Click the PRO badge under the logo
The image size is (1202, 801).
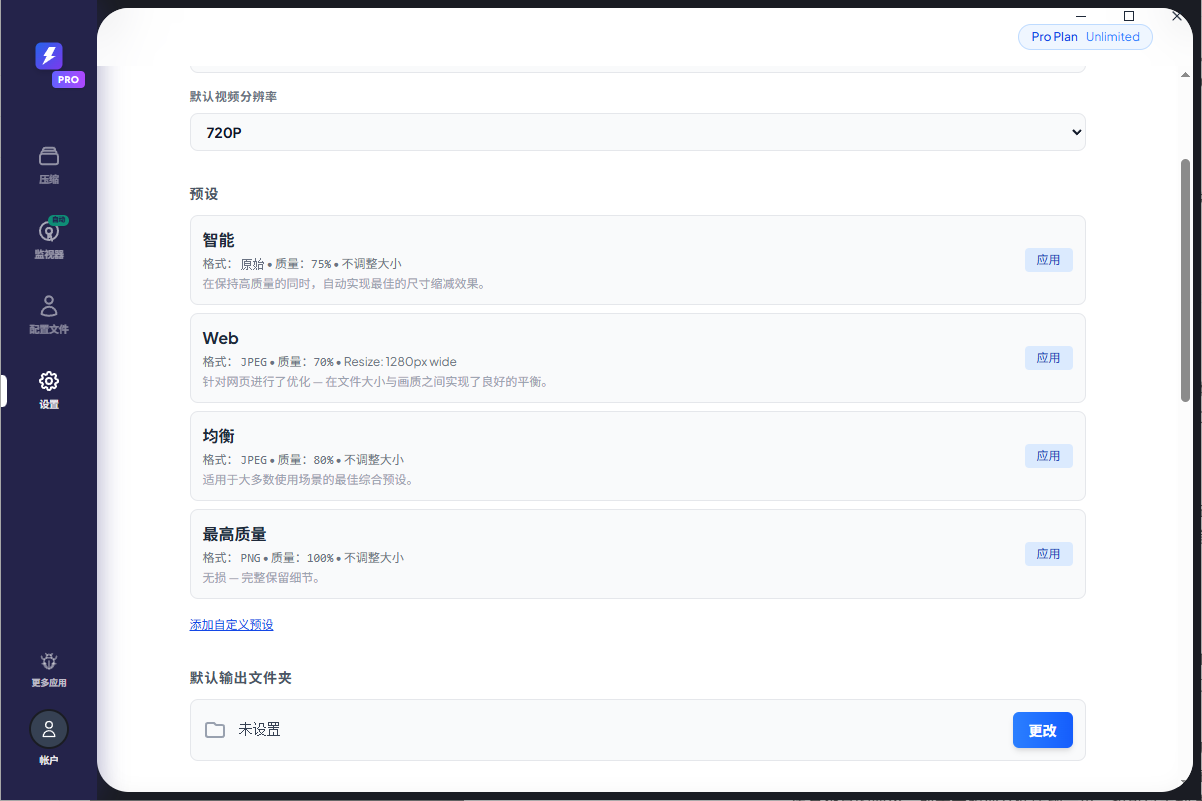click(68, 79)
